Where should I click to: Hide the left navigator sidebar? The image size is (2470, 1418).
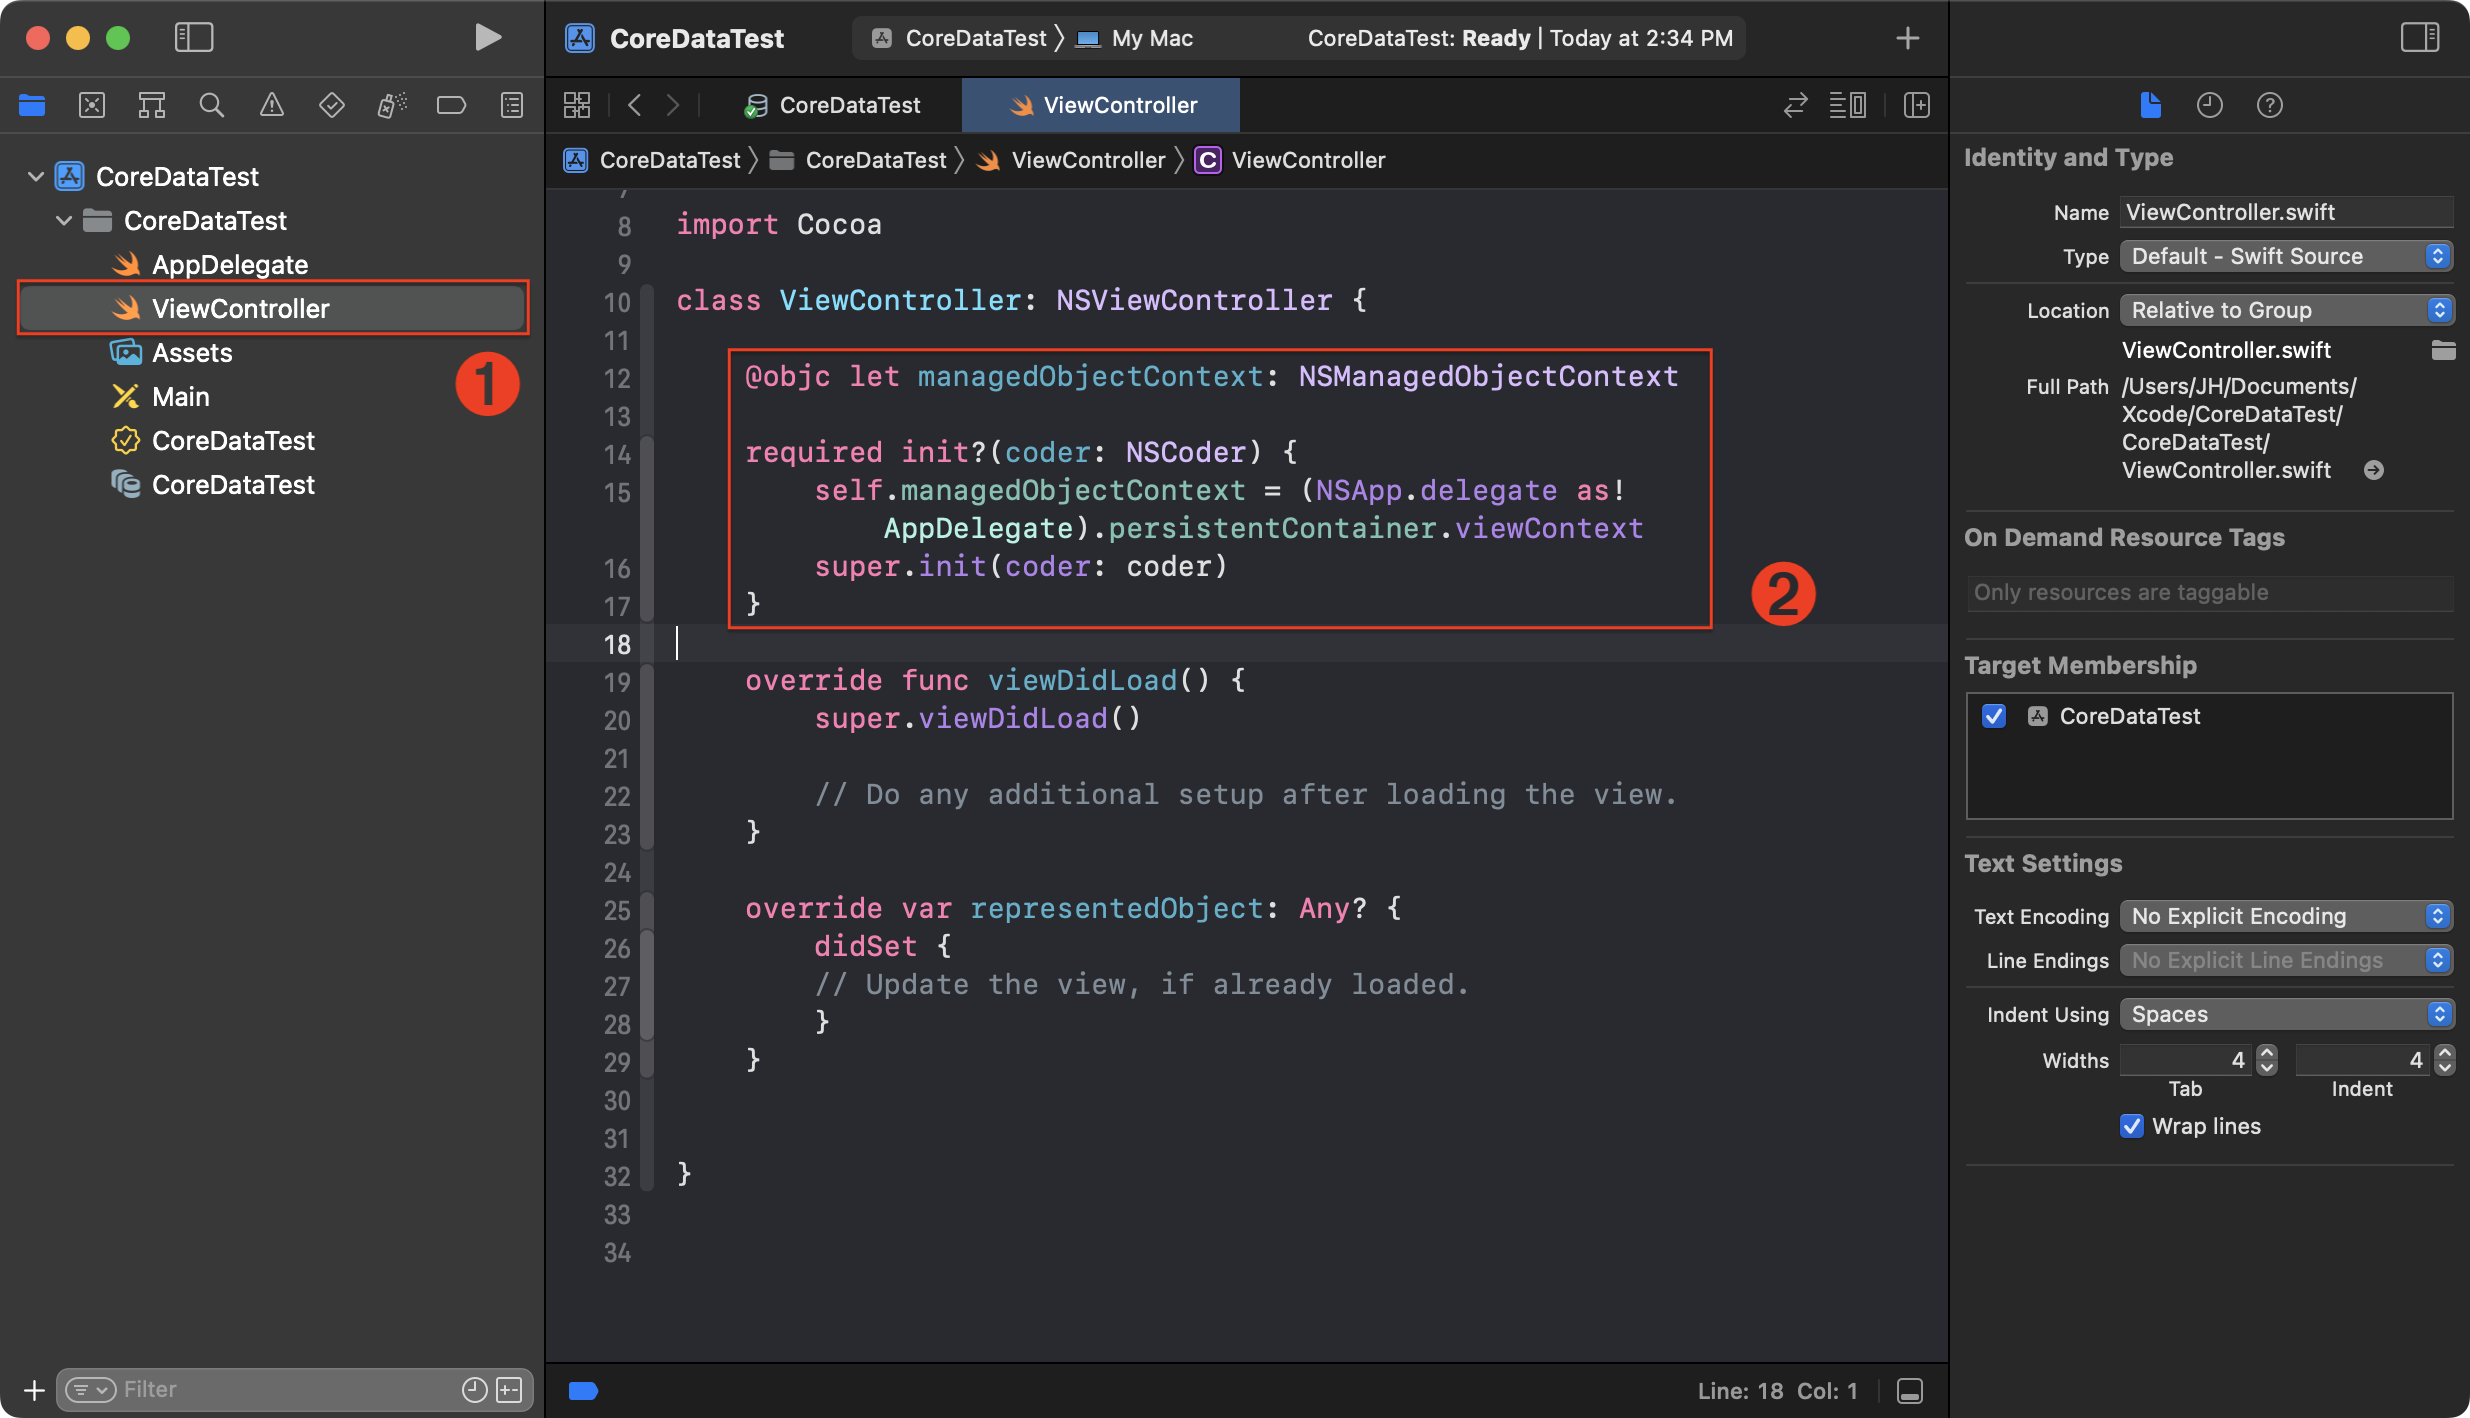click(194, 38)
